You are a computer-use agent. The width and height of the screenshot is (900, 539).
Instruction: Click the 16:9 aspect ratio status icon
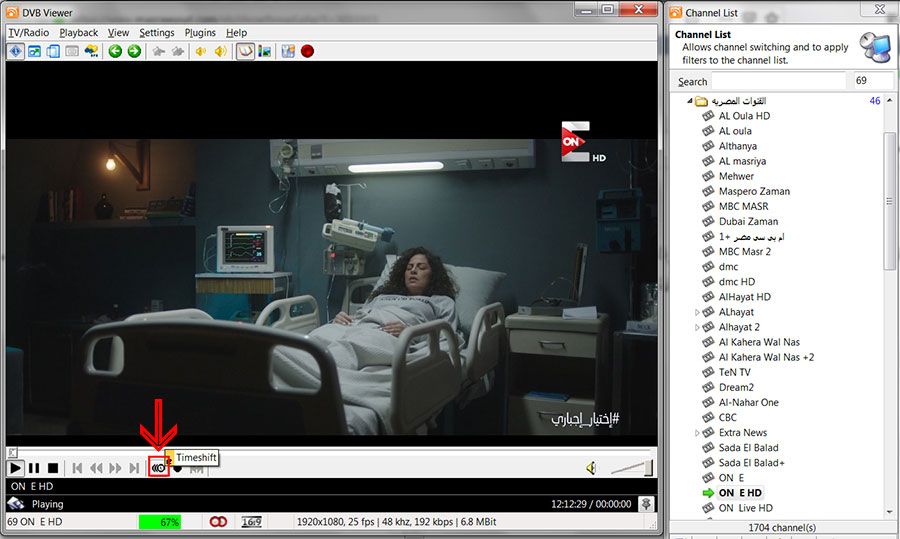(x=251, y=522)
